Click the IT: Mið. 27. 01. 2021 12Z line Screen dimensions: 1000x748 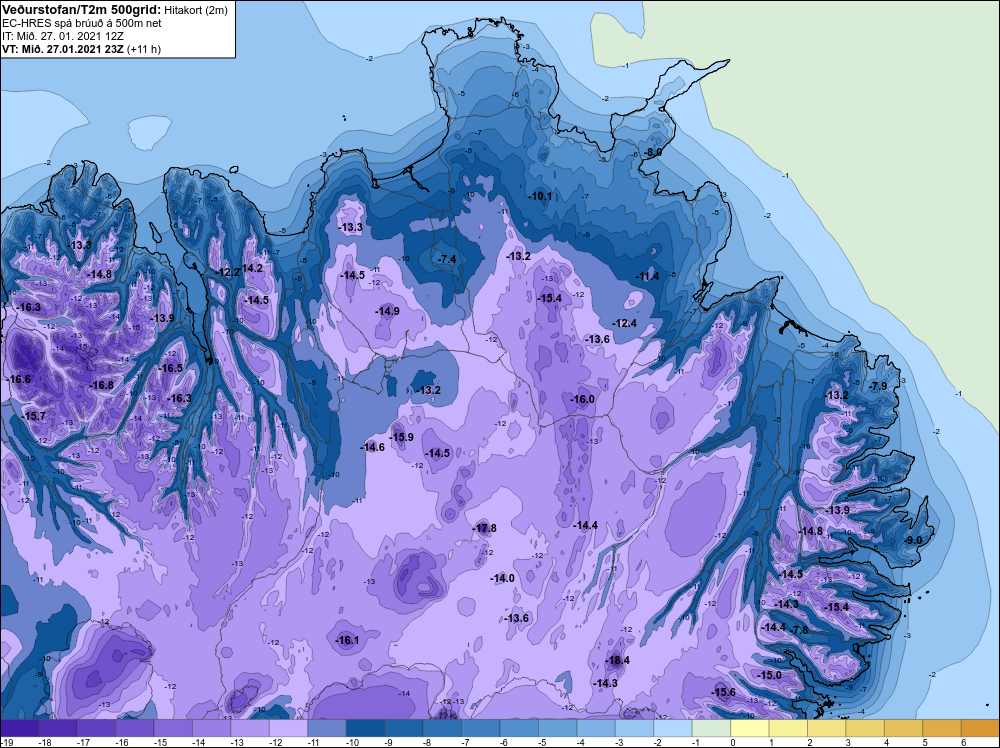pyautogui.click(x=62, y=36)
